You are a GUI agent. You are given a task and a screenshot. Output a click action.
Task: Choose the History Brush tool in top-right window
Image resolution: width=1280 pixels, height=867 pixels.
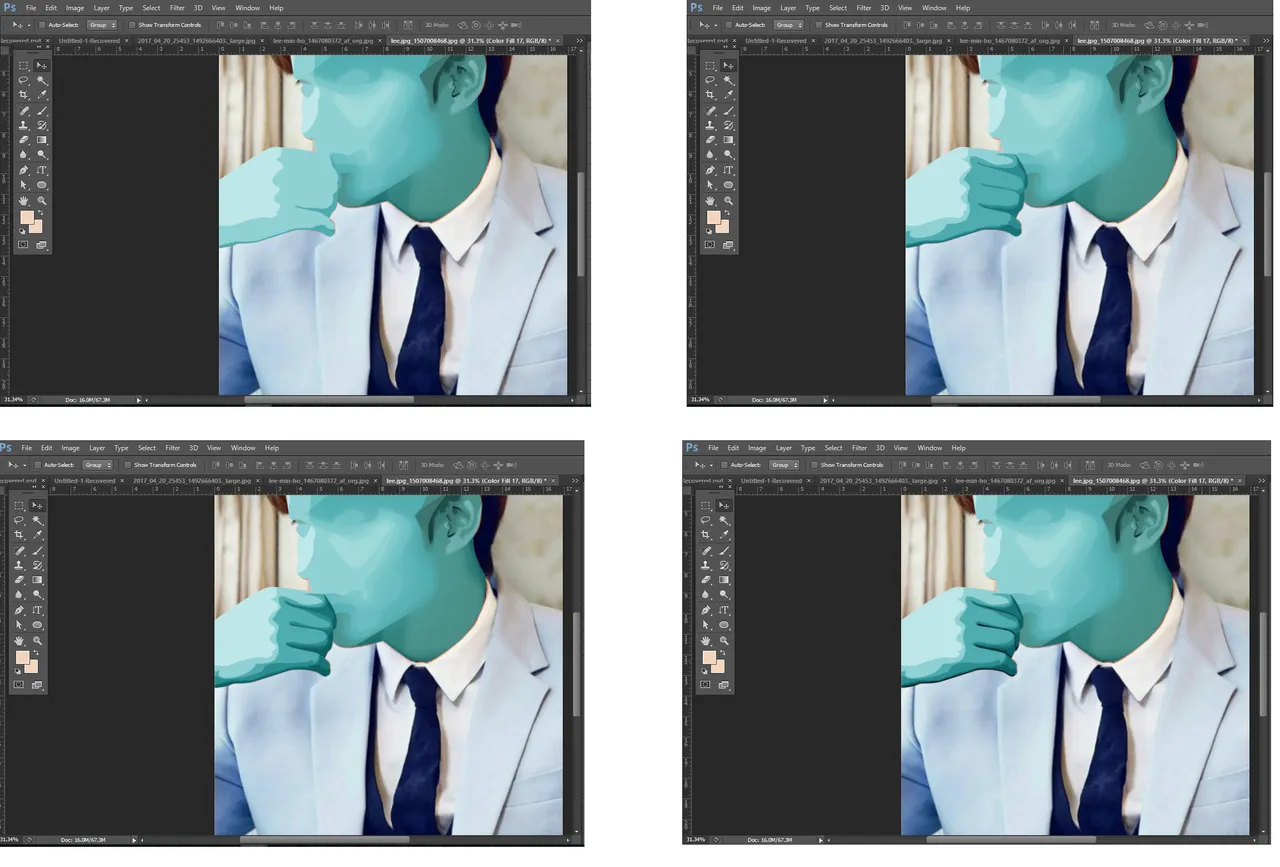tap(729, 125)
